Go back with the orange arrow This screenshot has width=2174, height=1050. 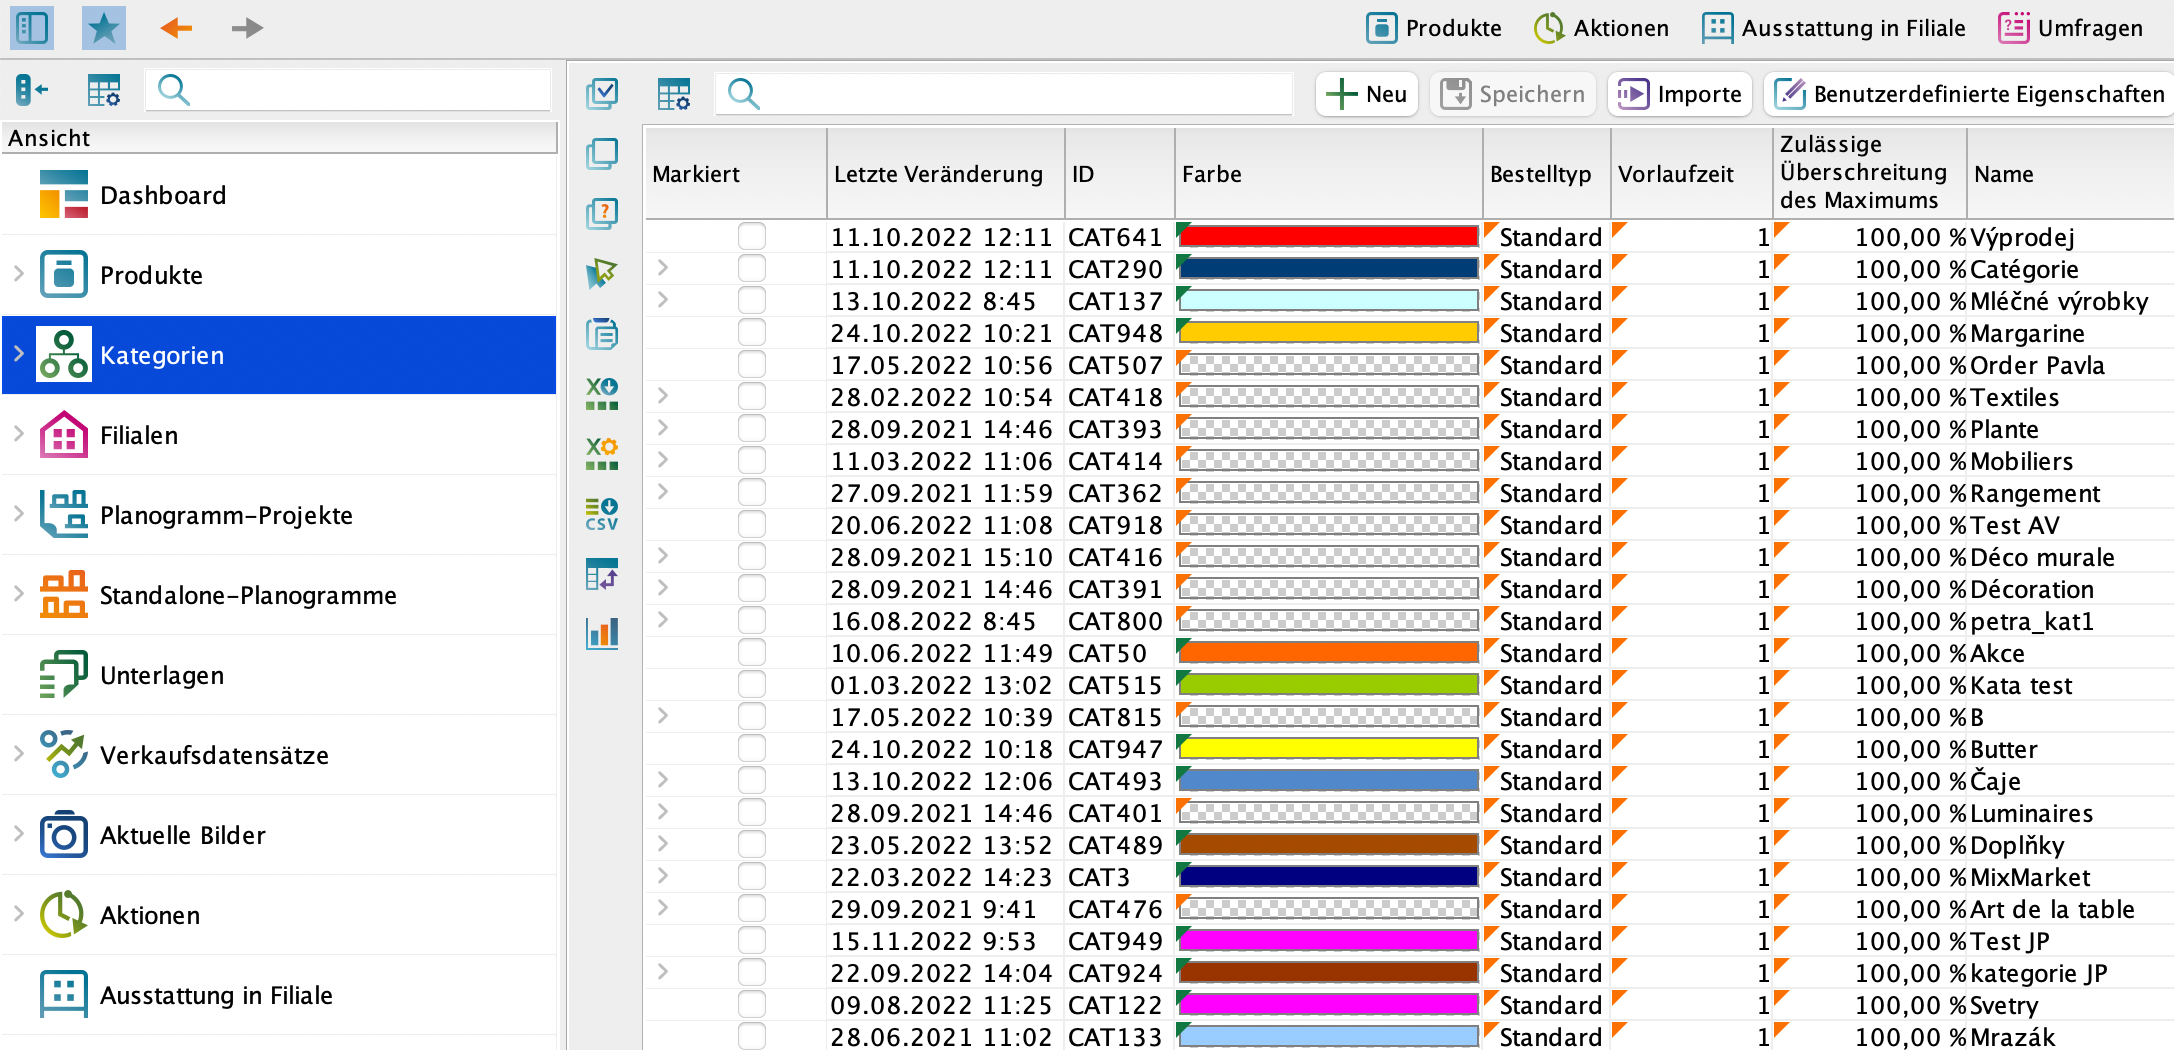176,28
